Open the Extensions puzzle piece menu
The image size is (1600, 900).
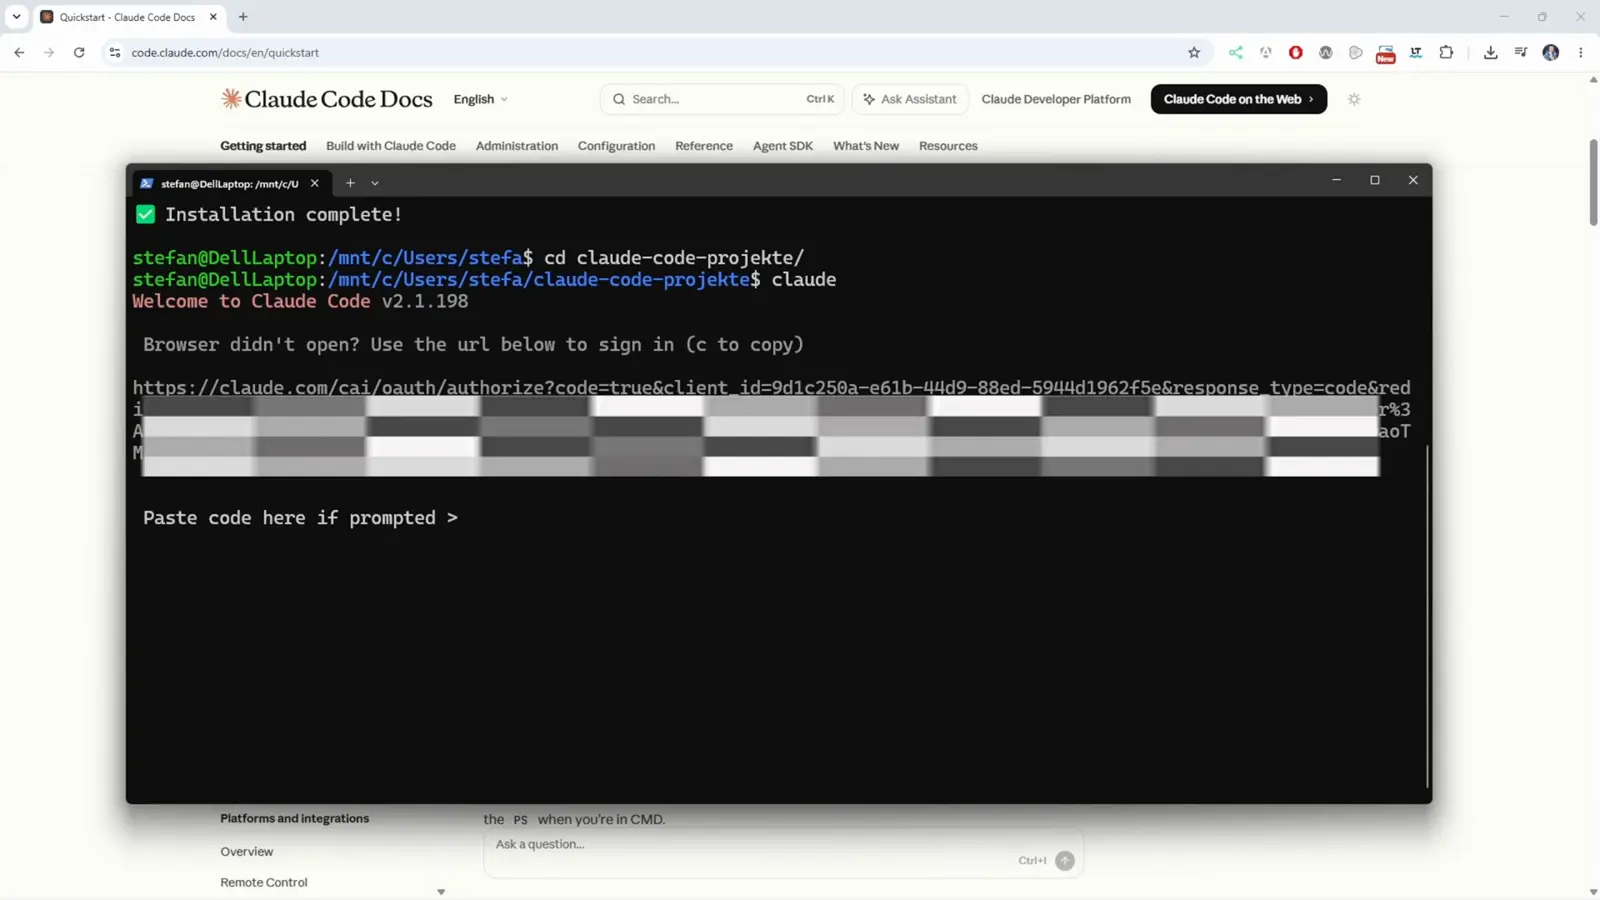click(1446, 52)
